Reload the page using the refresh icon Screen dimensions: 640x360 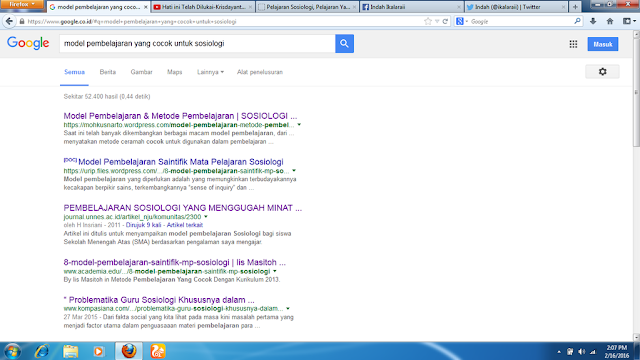tap(445, 22)
